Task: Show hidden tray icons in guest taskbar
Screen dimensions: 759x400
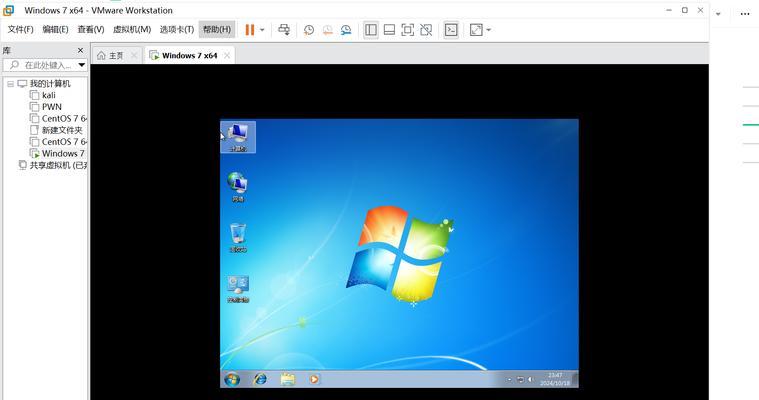Action: (x=510, y=380)
